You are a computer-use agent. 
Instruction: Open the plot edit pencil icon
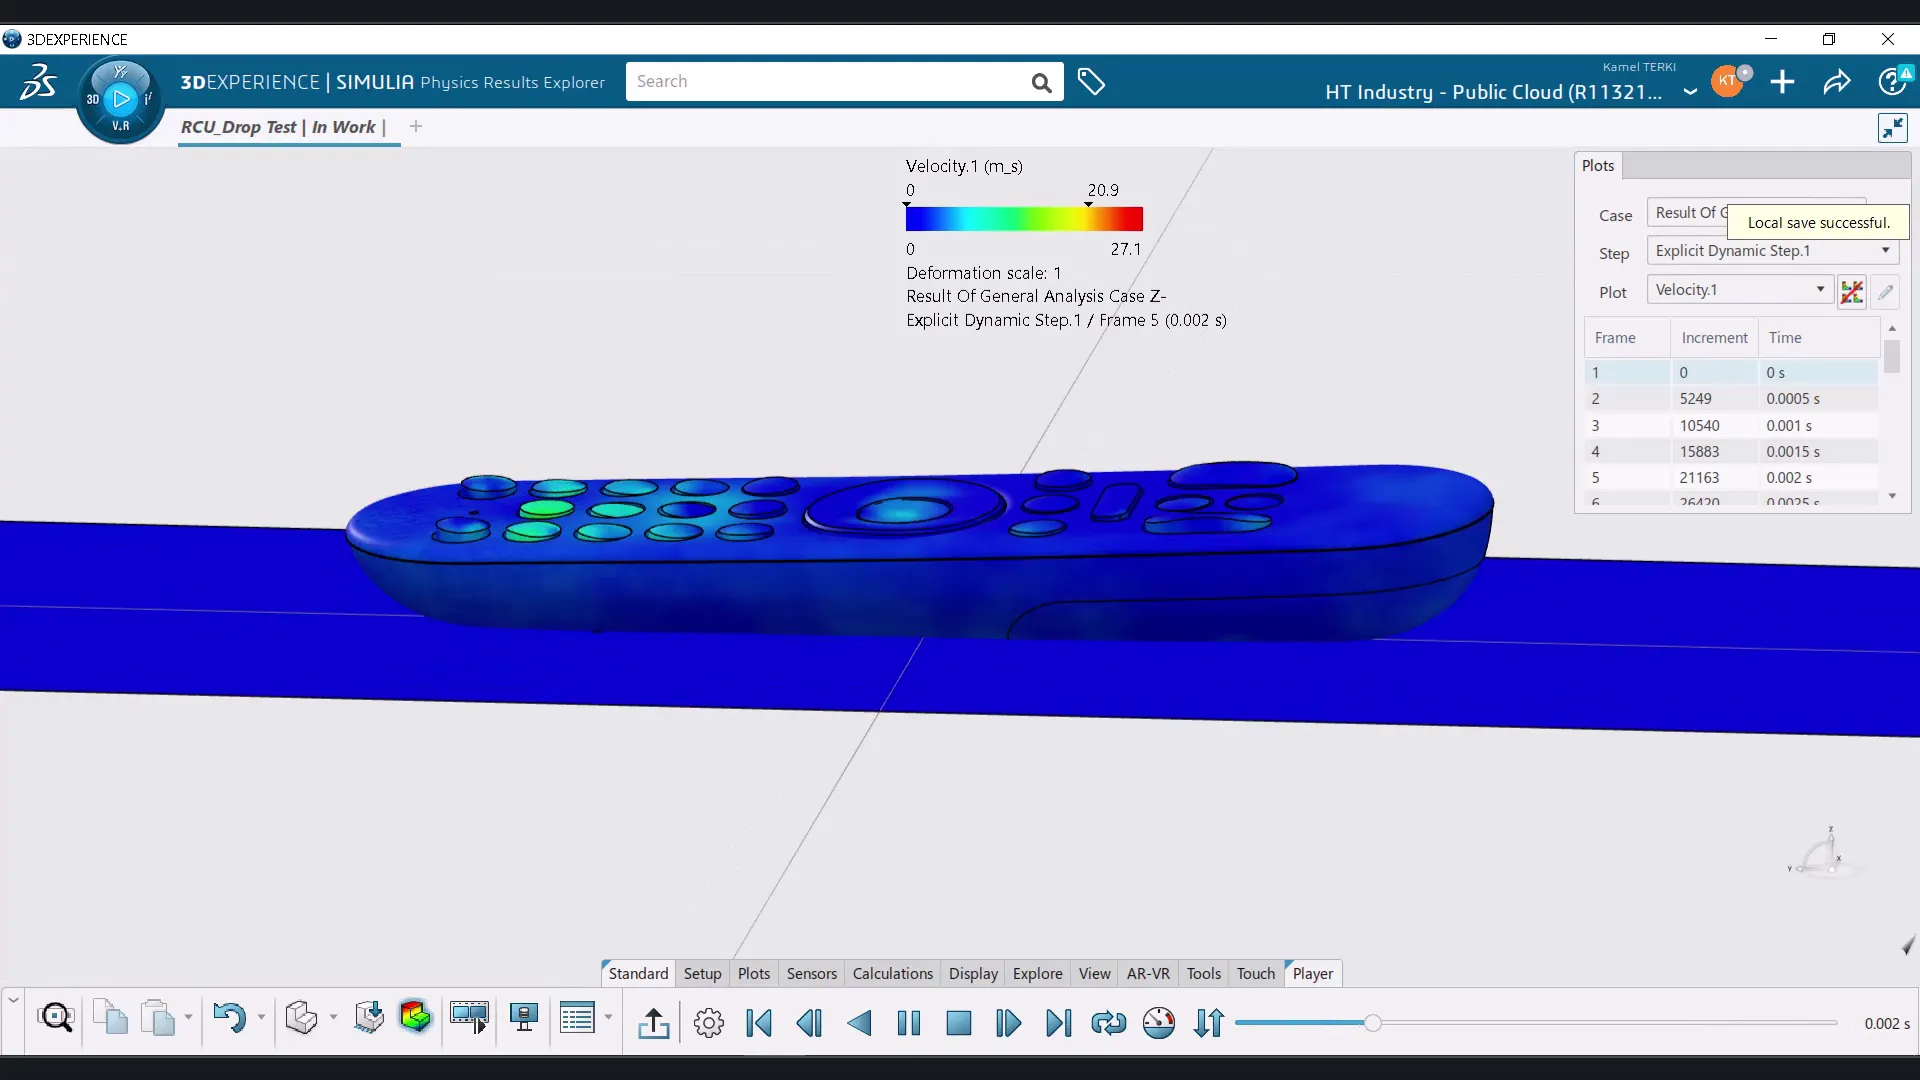1886,292
